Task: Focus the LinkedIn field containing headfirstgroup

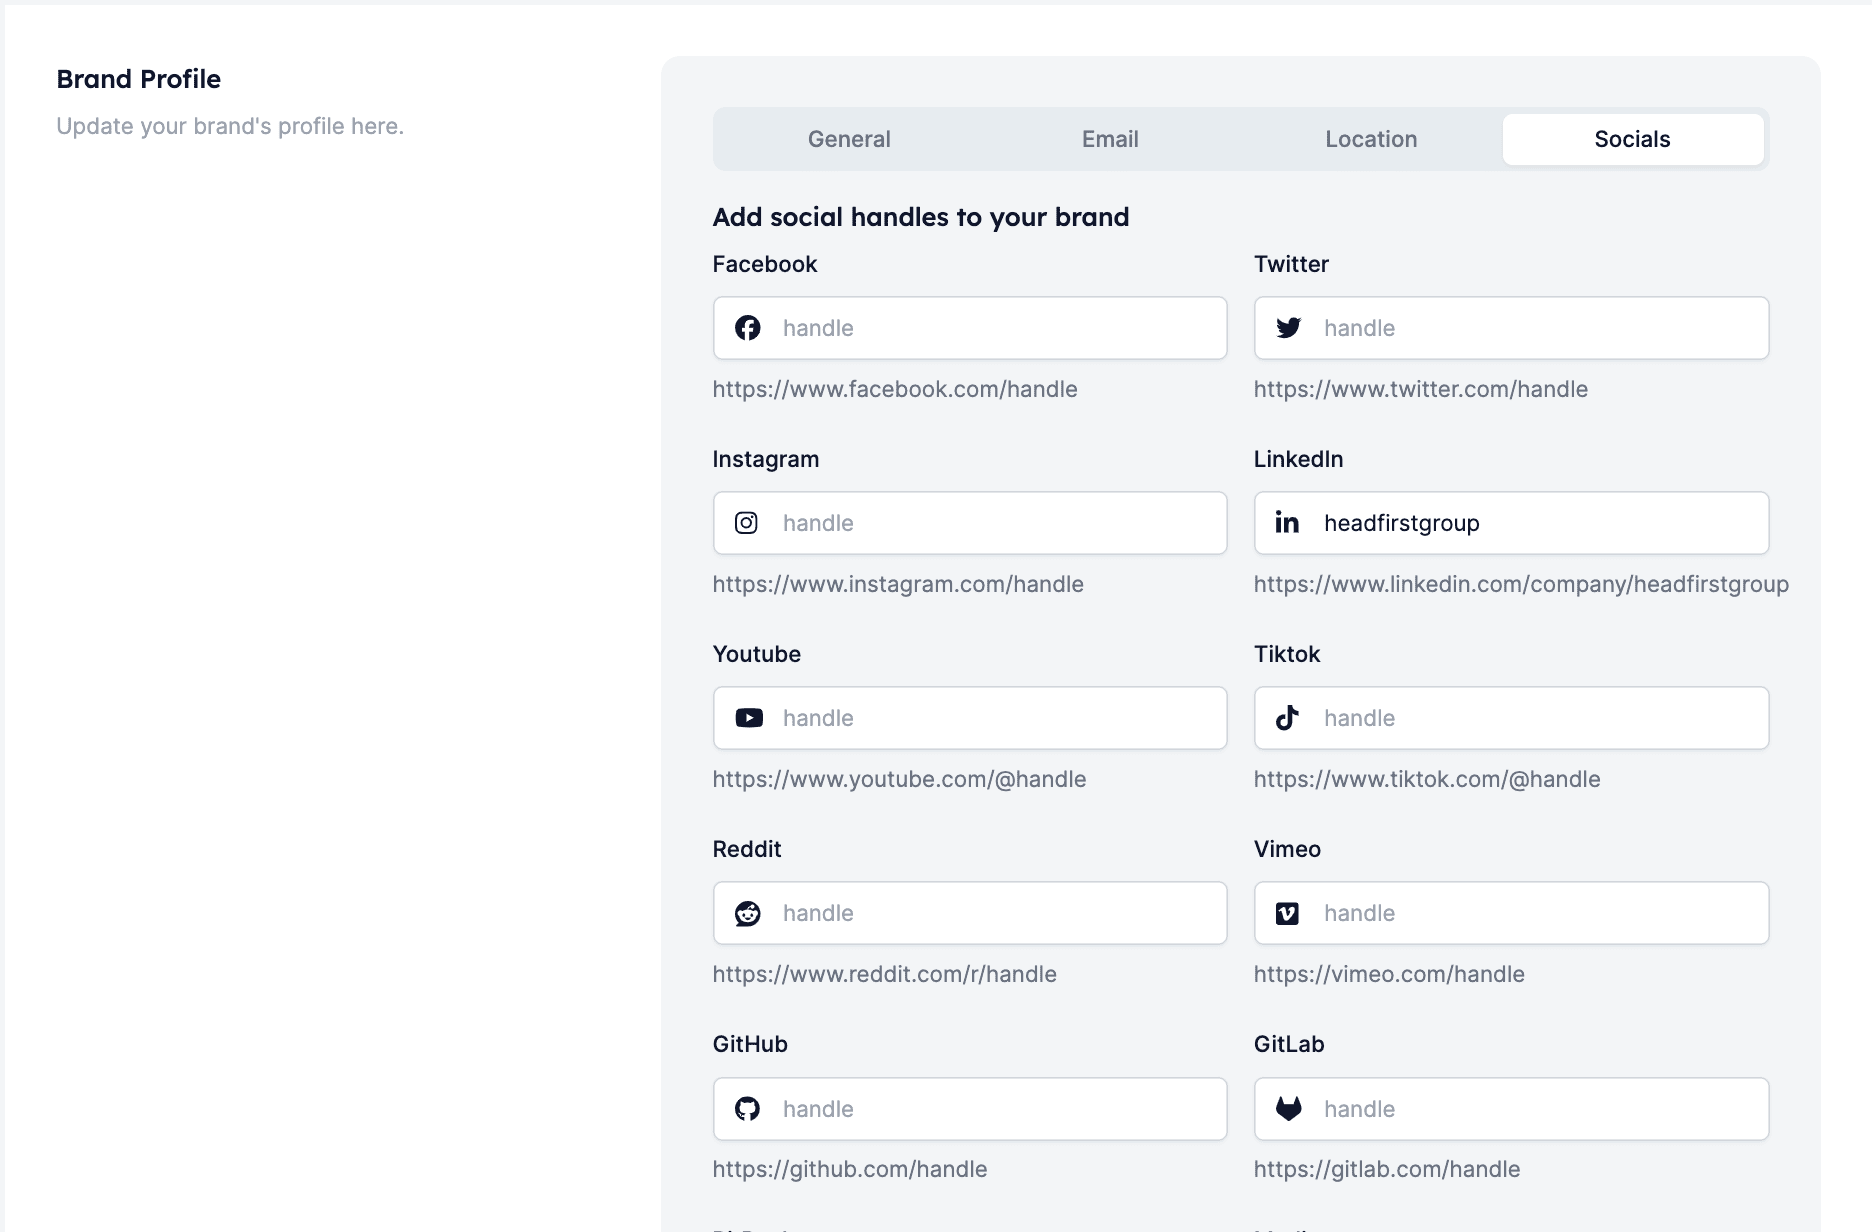Action: [x=1511, y=523]
